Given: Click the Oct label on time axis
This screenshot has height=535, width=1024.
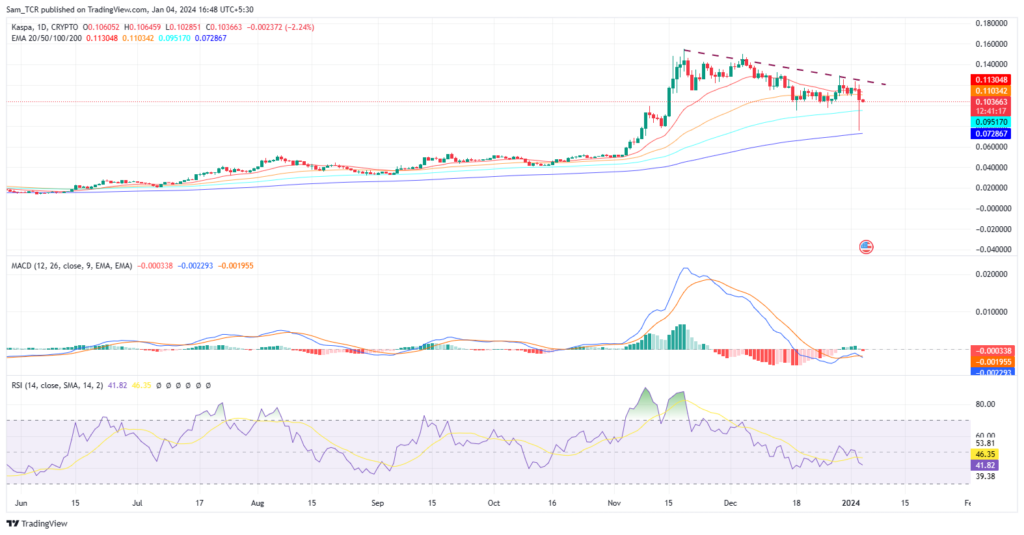Looking at the screenshot, I should tap(494, 504).
